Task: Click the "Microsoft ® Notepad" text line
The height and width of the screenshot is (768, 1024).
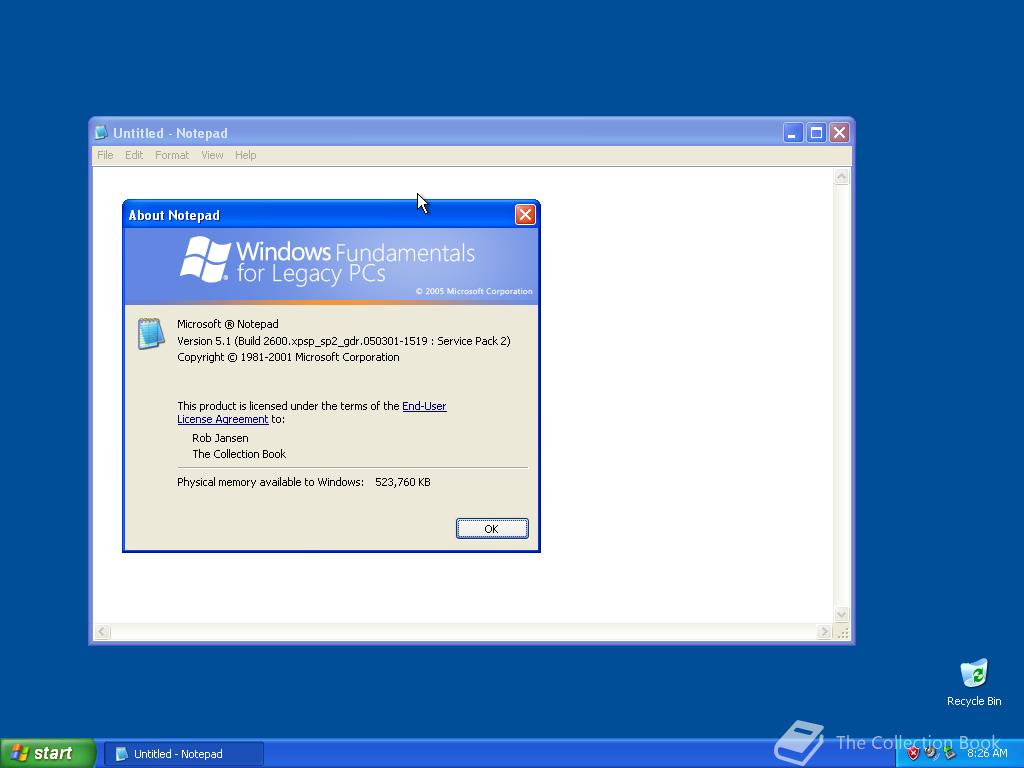Action: [x=228, y=324]
